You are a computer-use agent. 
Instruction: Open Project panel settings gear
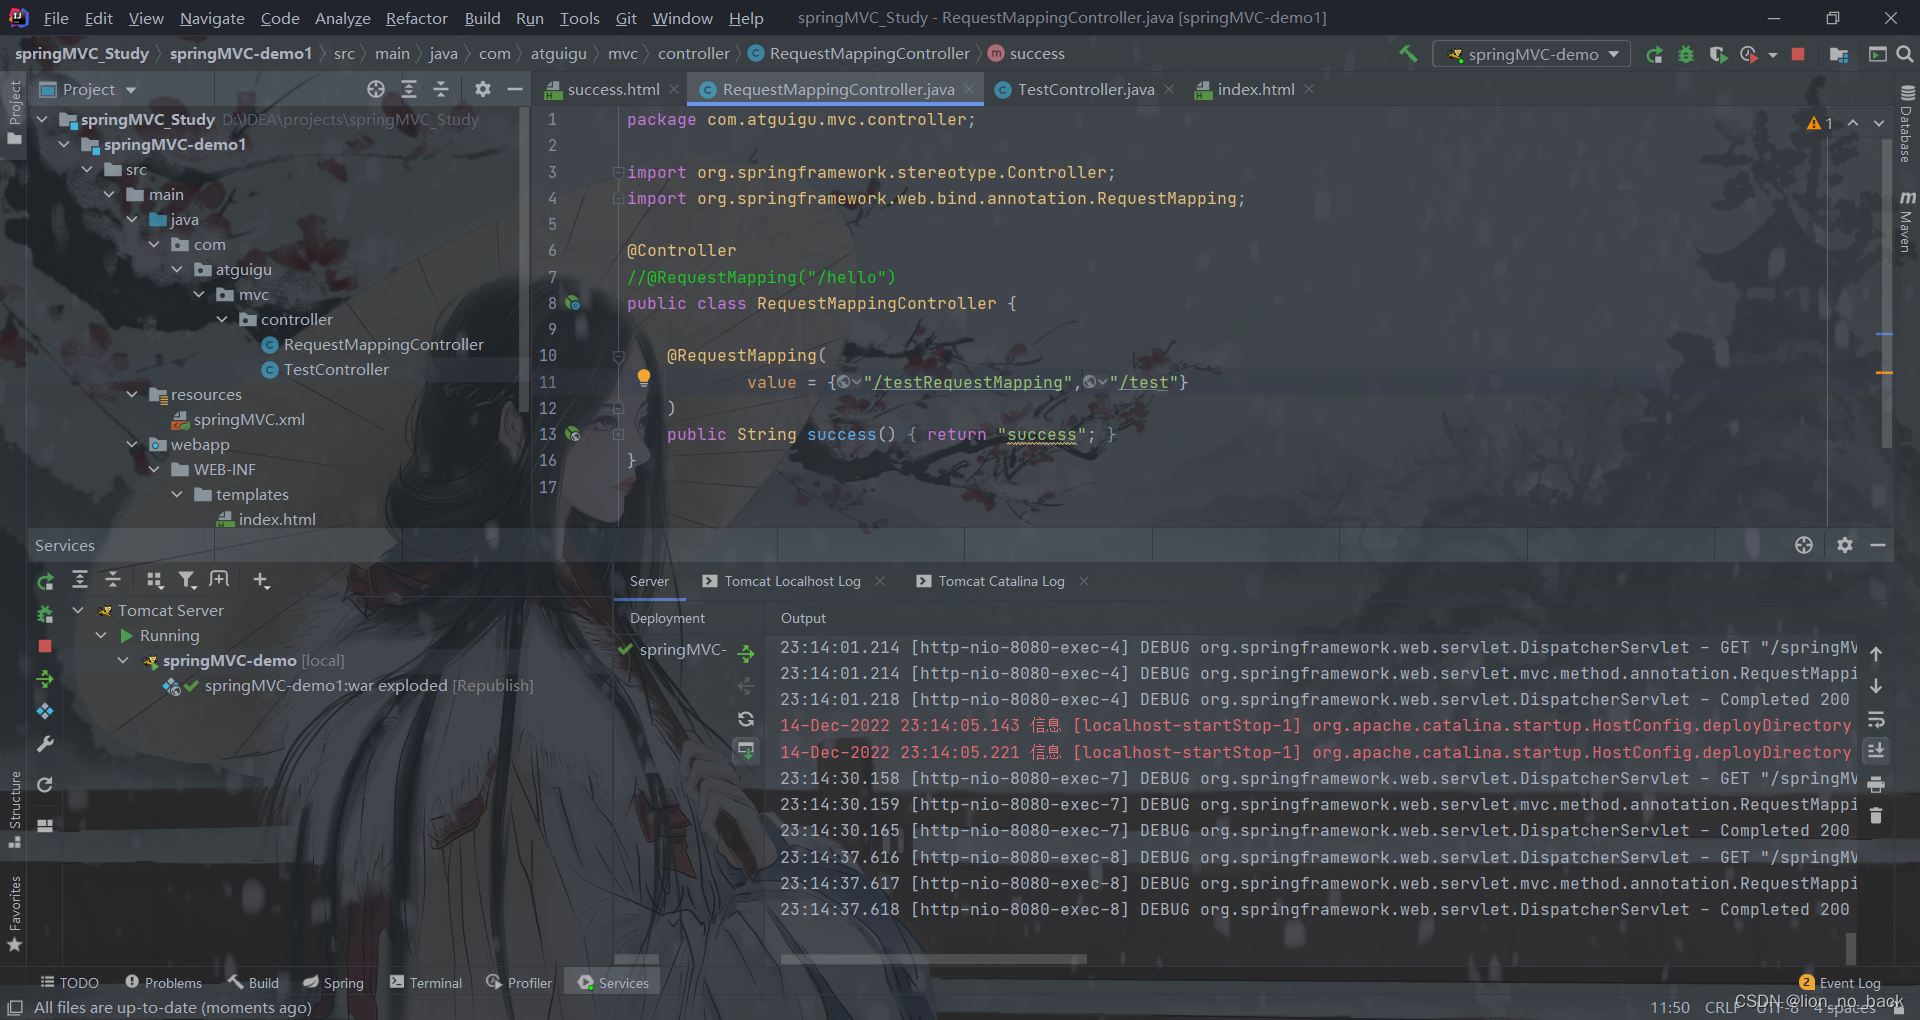pyautogui.click(x=483, y=89)
